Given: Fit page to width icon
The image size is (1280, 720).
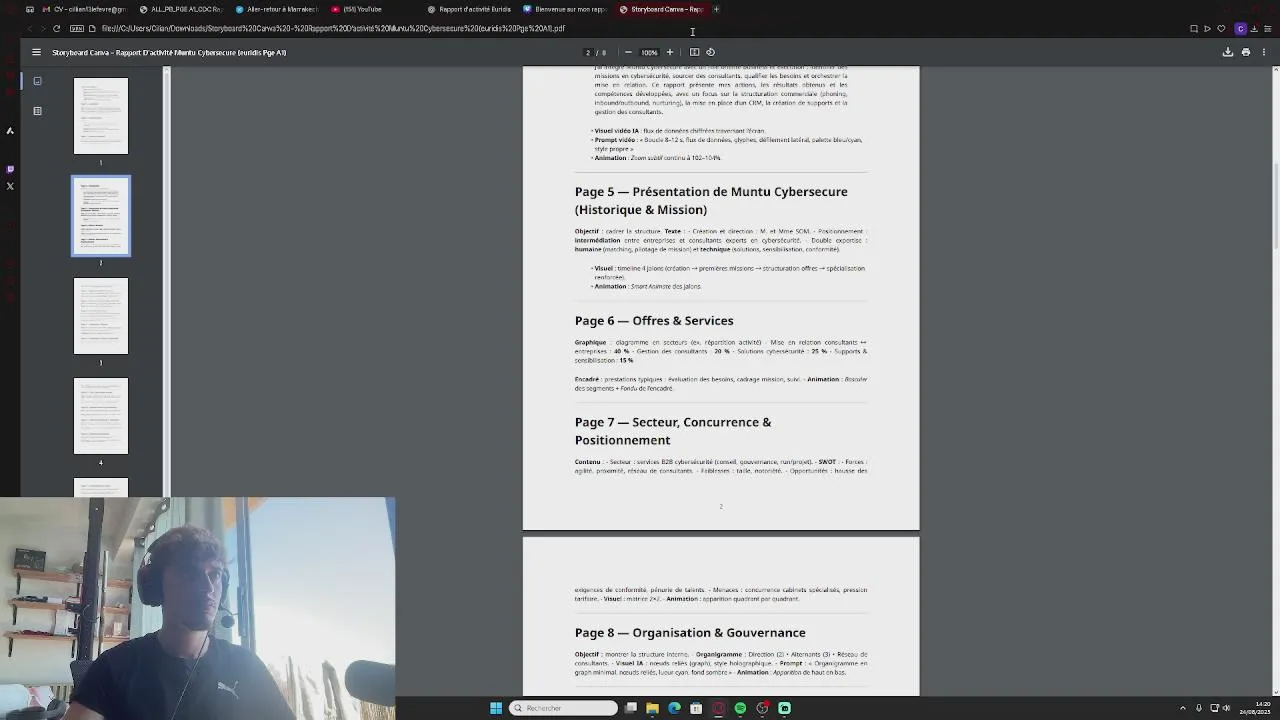Looking at the screenshot, I should (694, 52).
